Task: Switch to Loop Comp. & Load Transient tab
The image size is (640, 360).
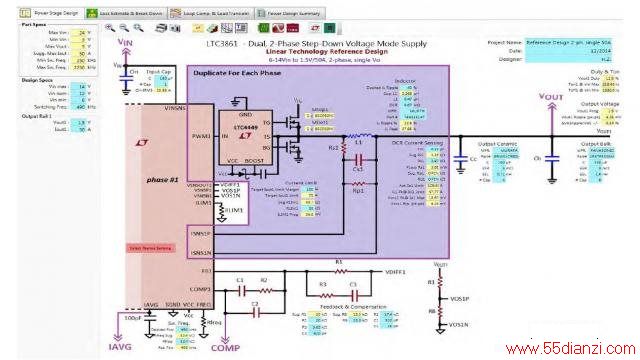Action: click(211, 13)
